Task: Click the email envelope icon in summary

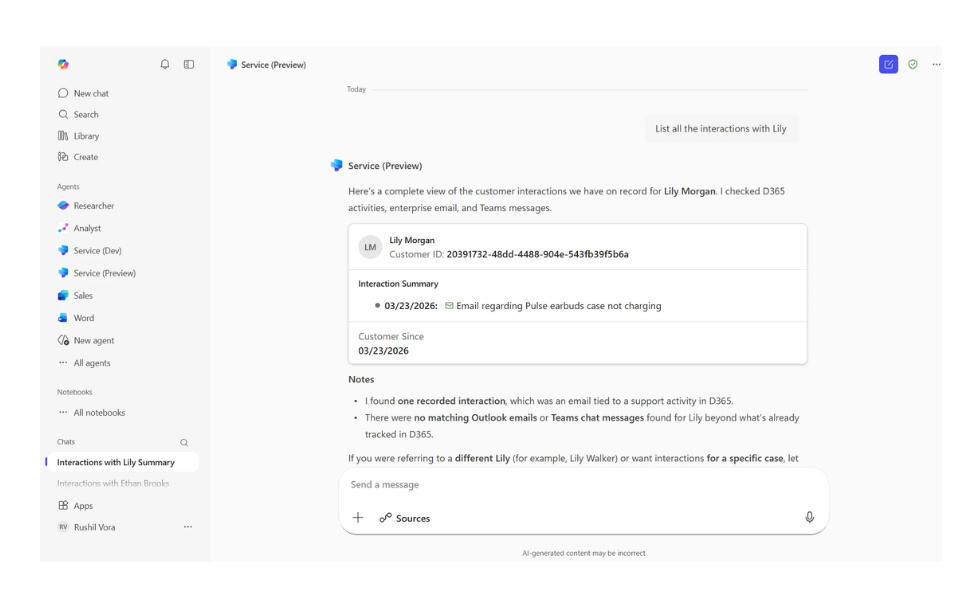Action: coord(449,306)
